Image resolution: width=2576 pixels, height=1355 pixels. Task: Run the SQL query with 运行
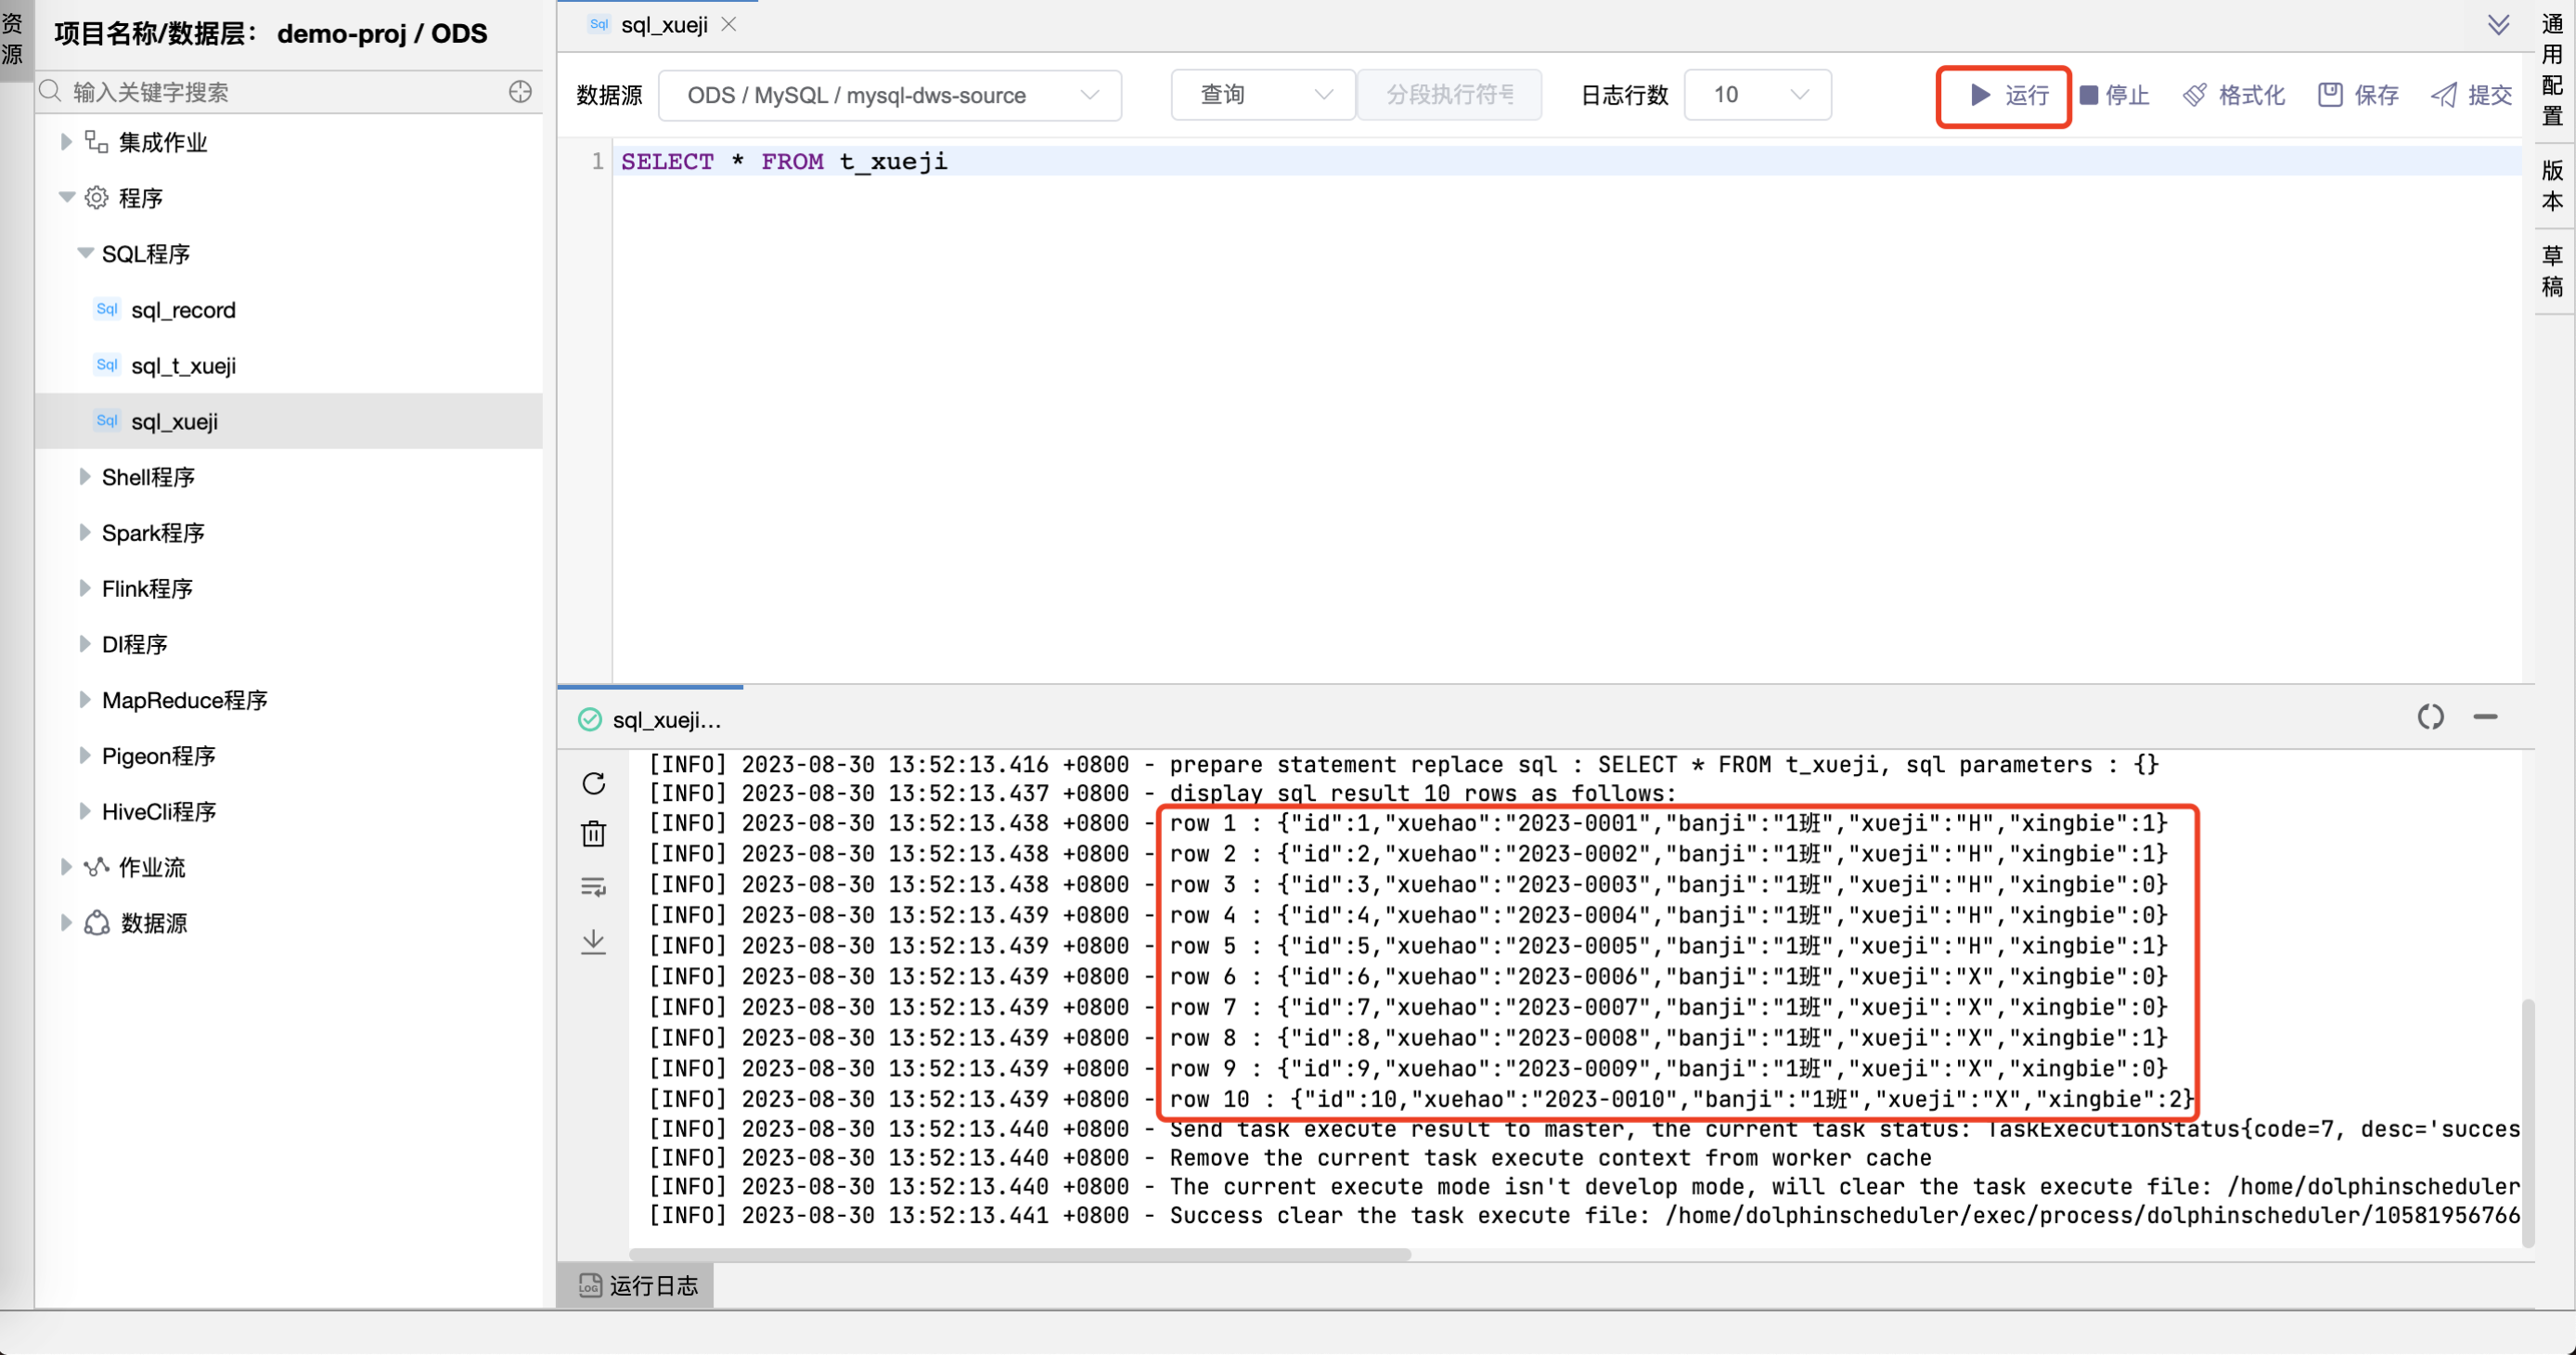(x=2012, y=95)
